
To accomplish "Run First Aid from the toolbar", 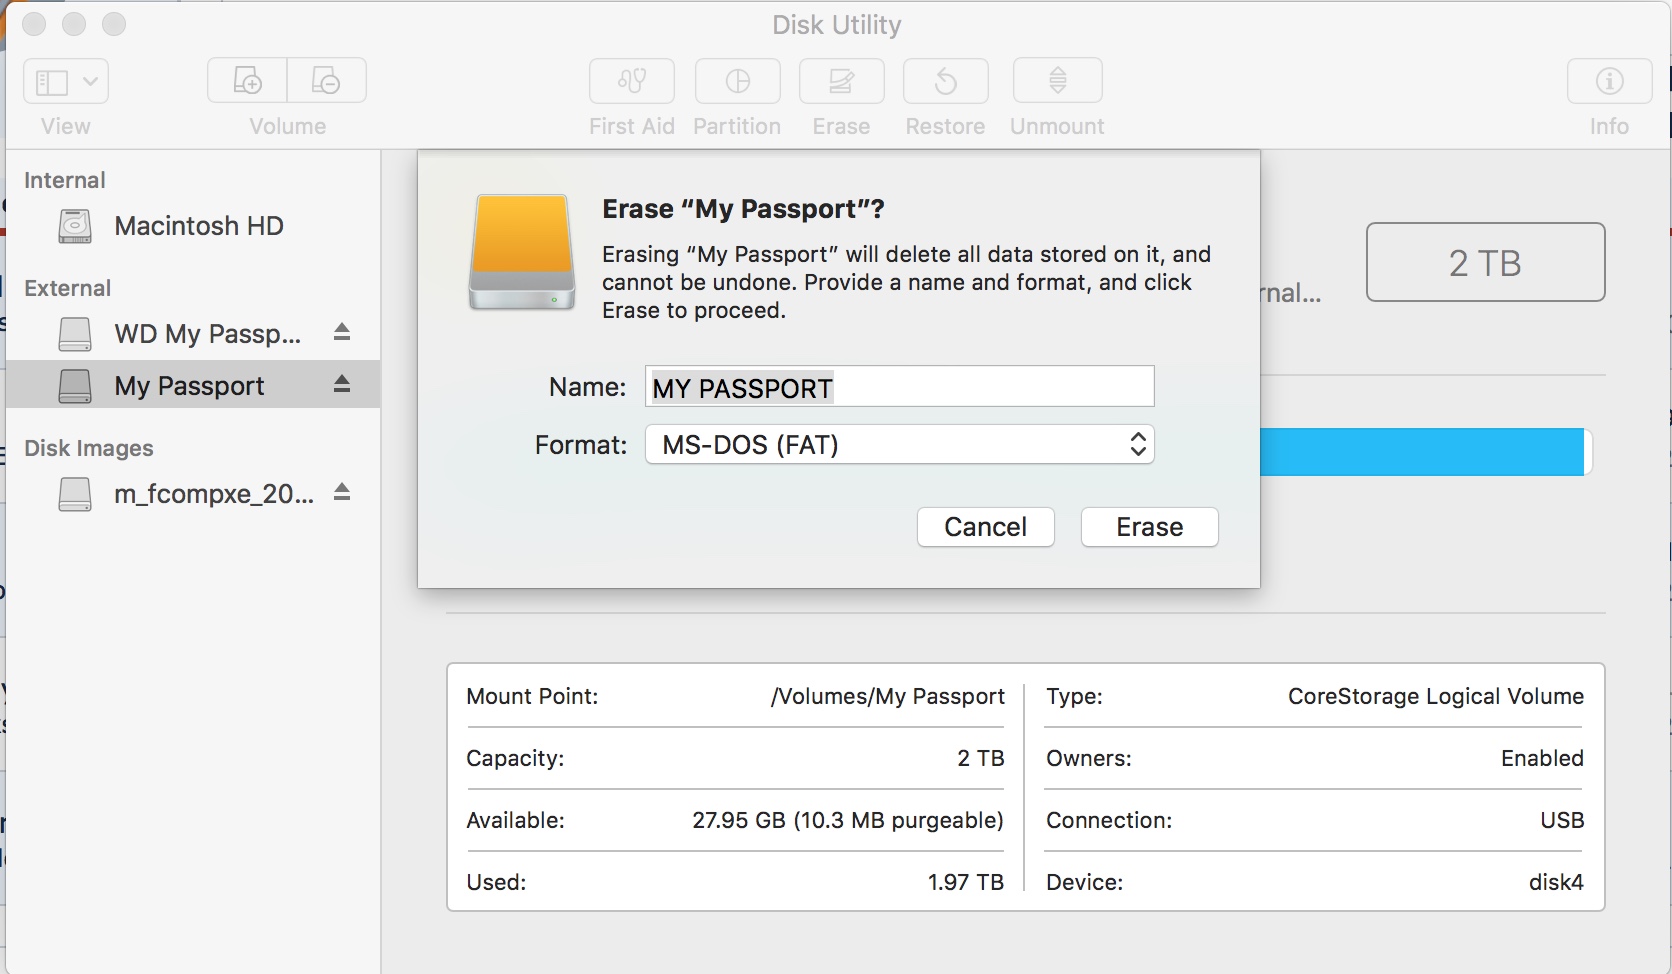I will coord(632,81).
